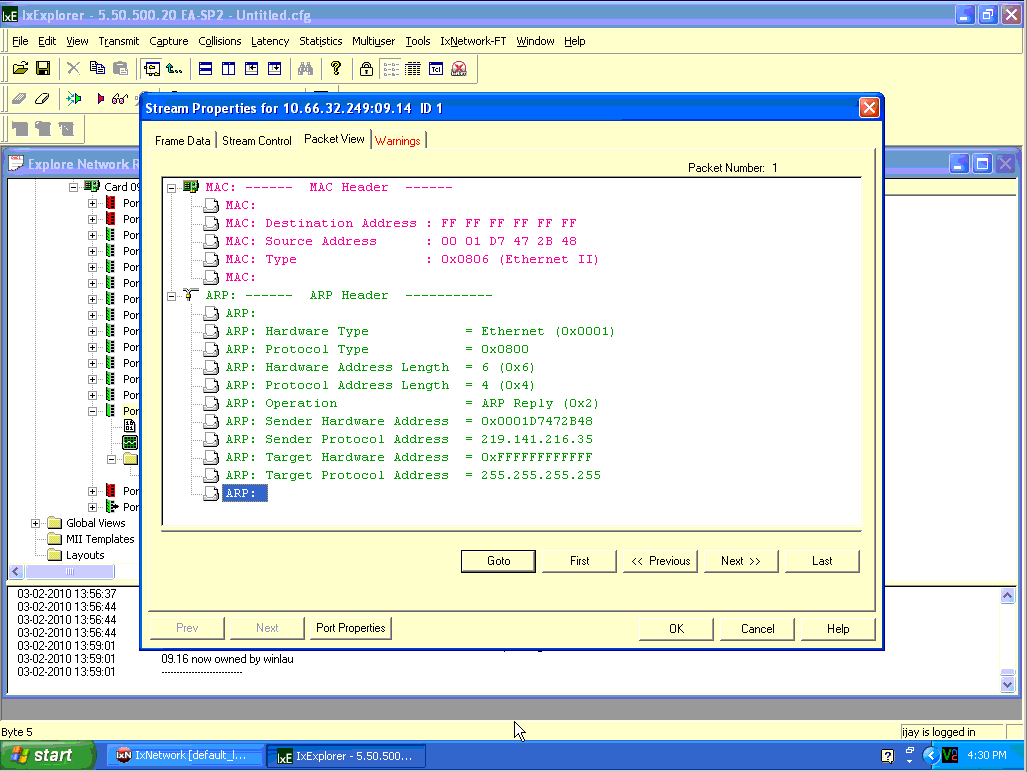Open the File menu

[20, 41]
